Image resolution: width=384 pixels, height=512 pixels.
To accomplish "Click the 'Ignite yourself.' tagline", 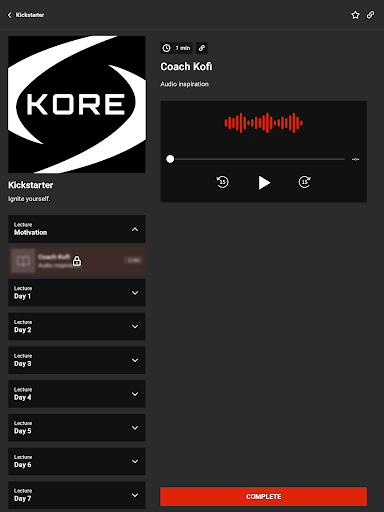I will (29, 199).
